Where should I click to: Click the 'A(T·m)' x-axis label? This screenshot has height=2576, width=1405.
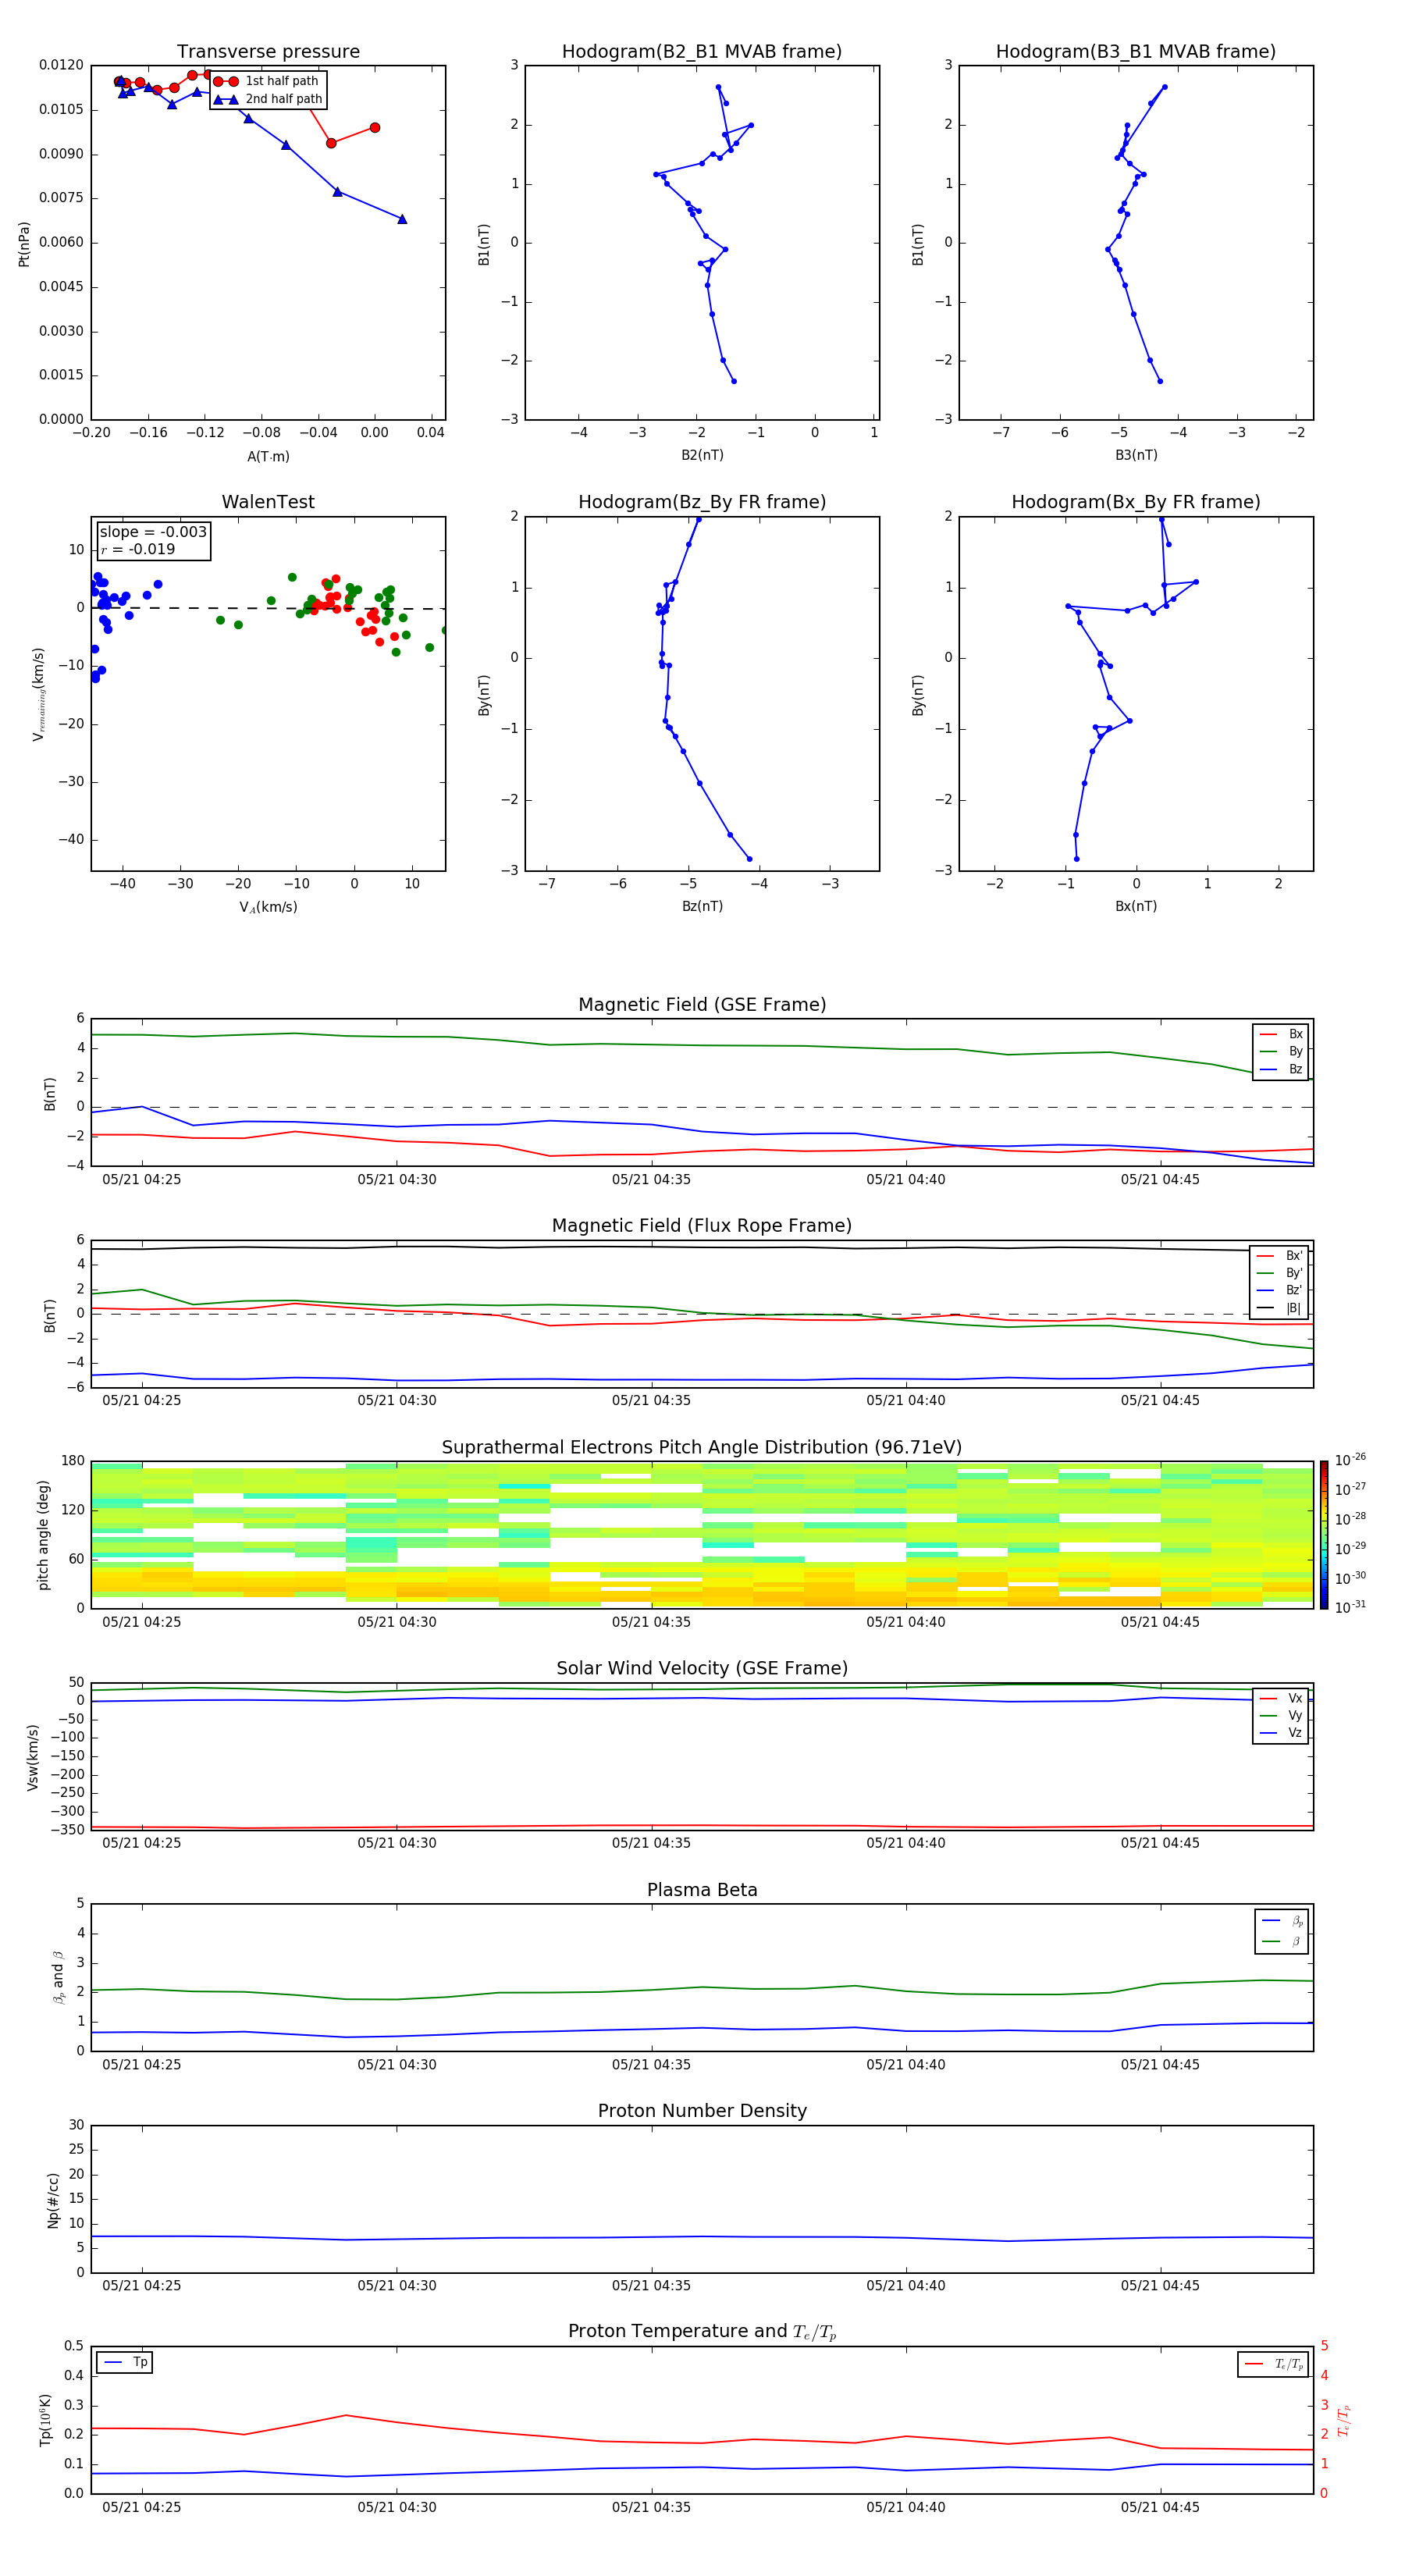click(x=268, y=456)
